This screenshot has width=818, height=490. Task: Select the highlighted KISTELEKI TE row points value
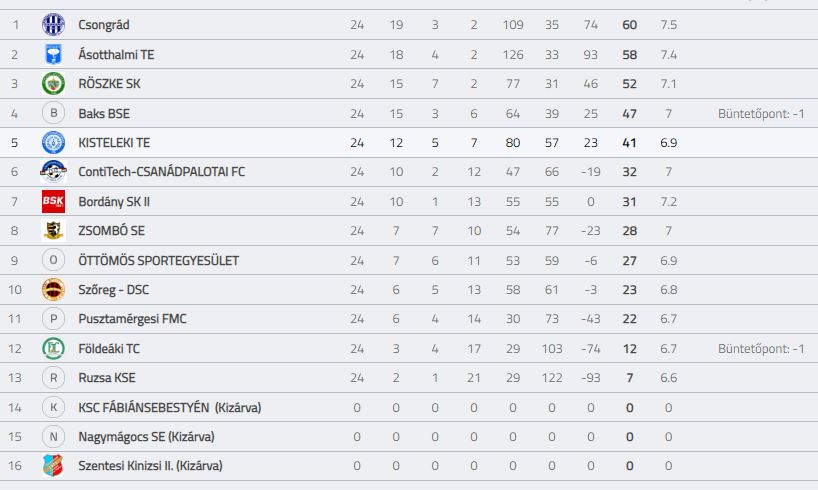coord(629,142)
